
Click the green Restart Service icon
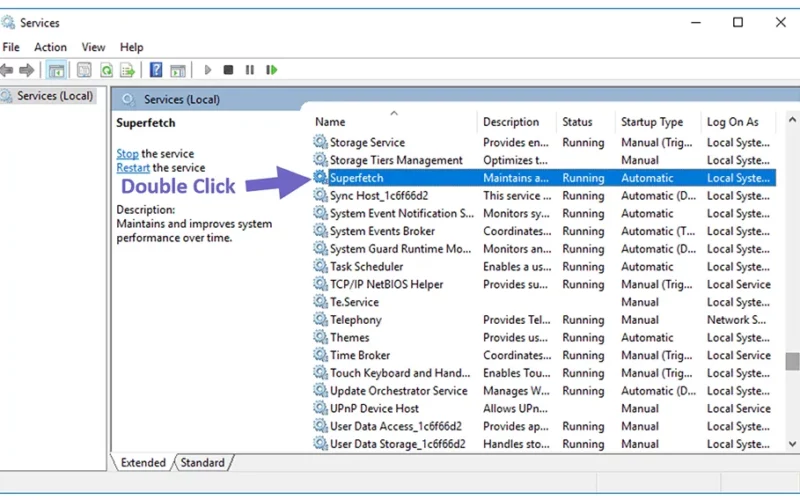tap(271, 69)
